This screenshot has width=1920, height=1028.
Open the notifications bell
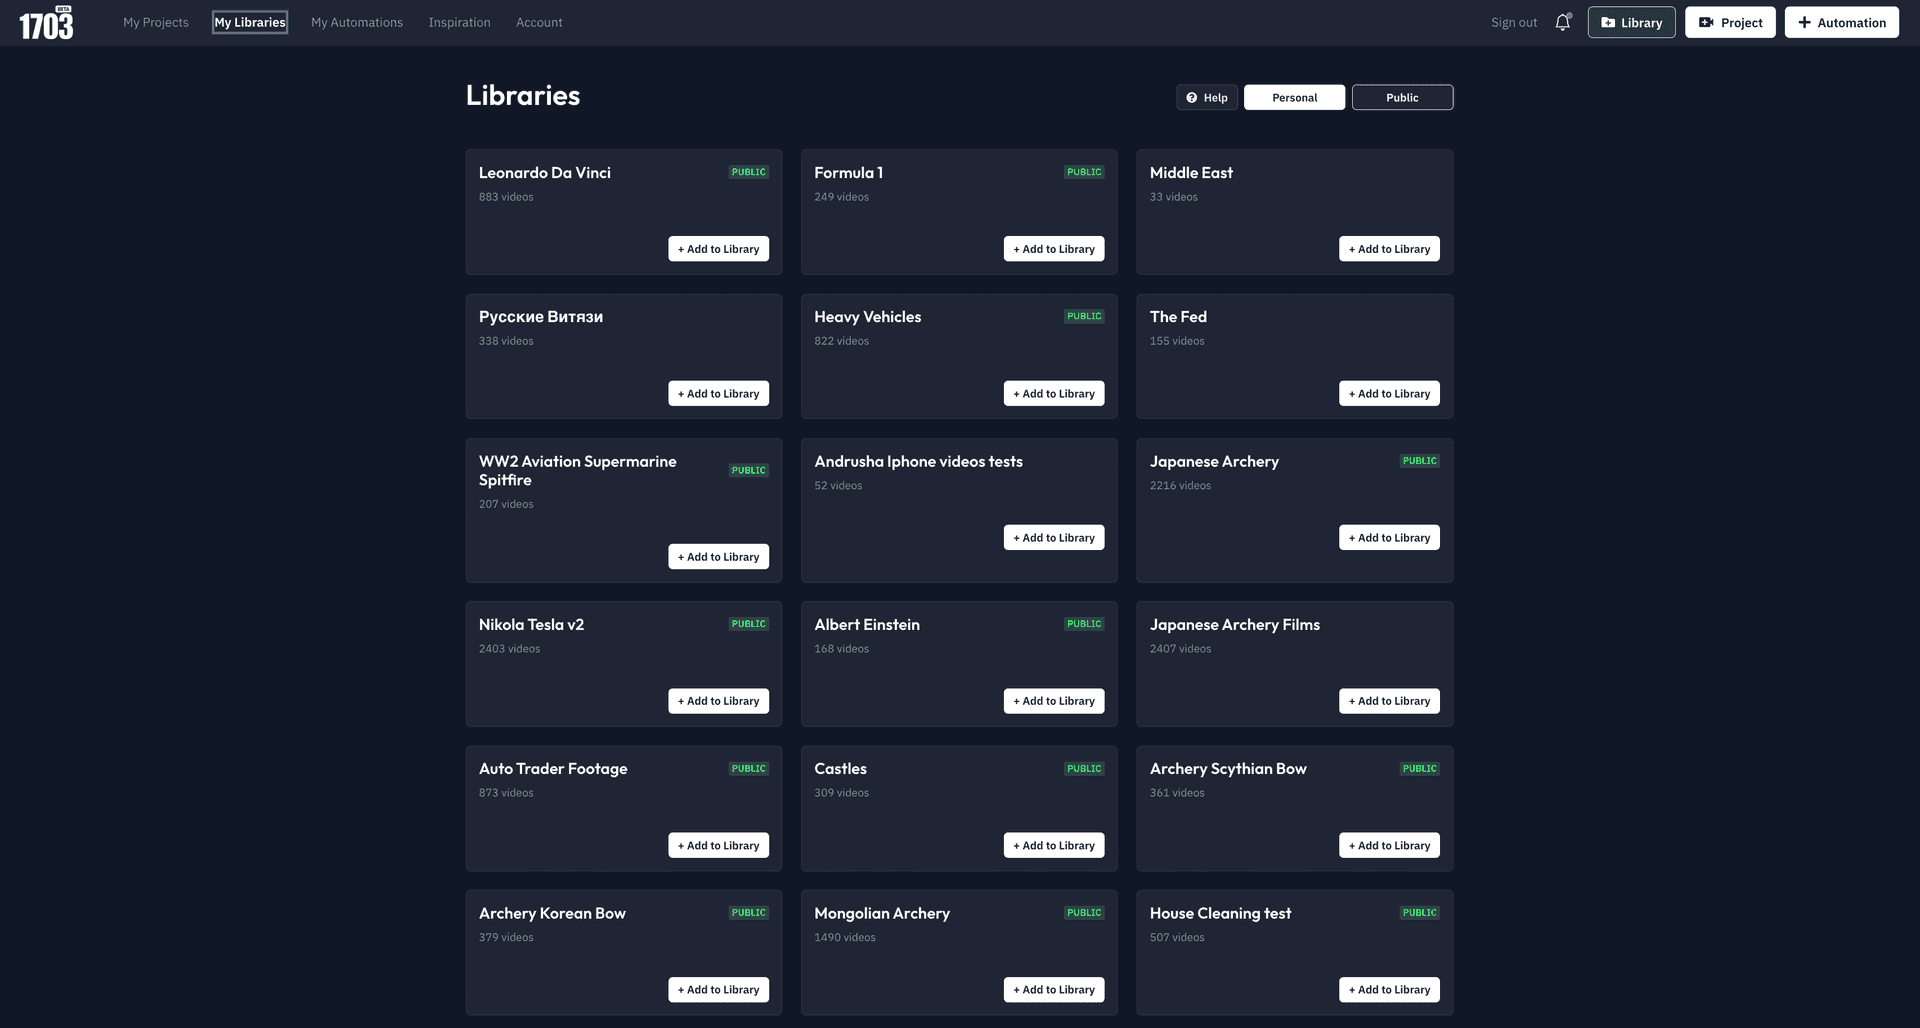[x=1562, y=22]
